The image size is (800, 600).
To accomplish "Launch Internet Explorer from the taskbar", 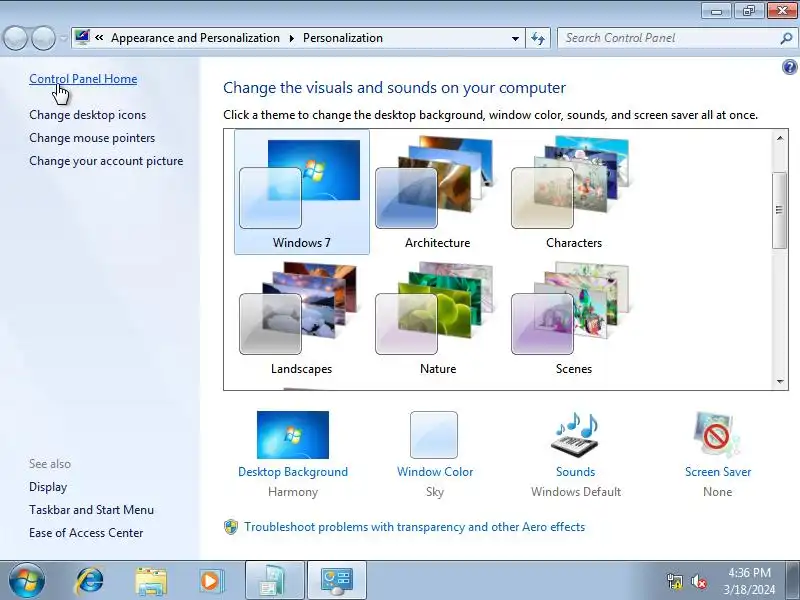I will click(89, 581).
